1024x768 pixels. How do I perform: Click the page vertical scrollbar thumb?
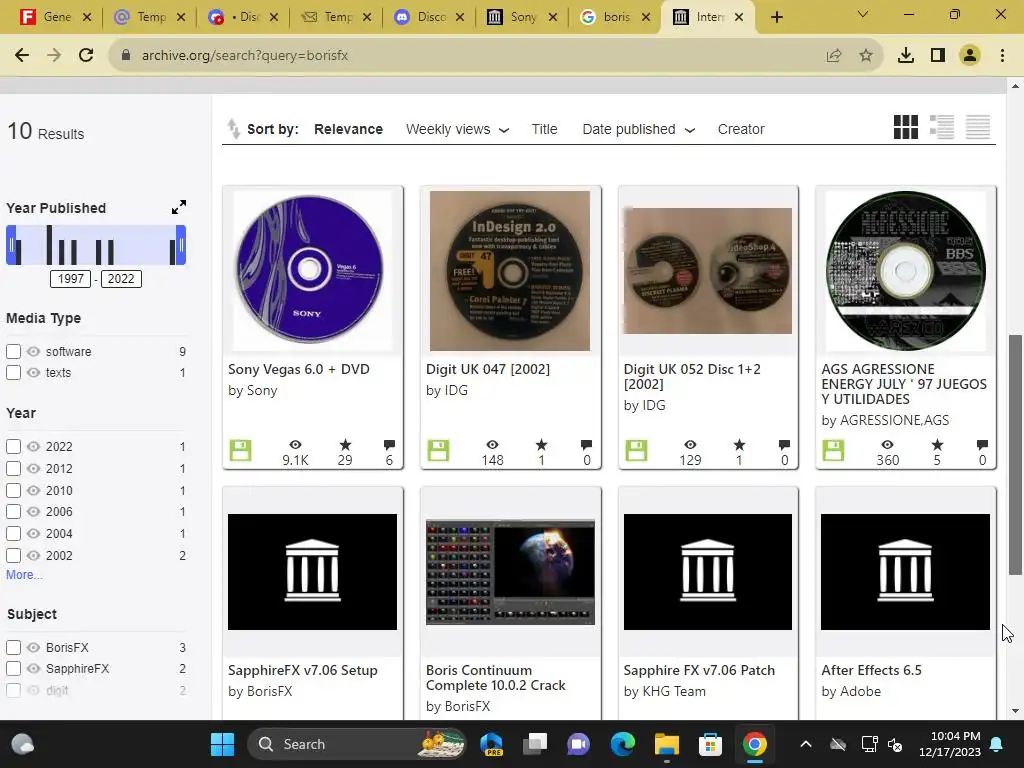[1015, 455]
